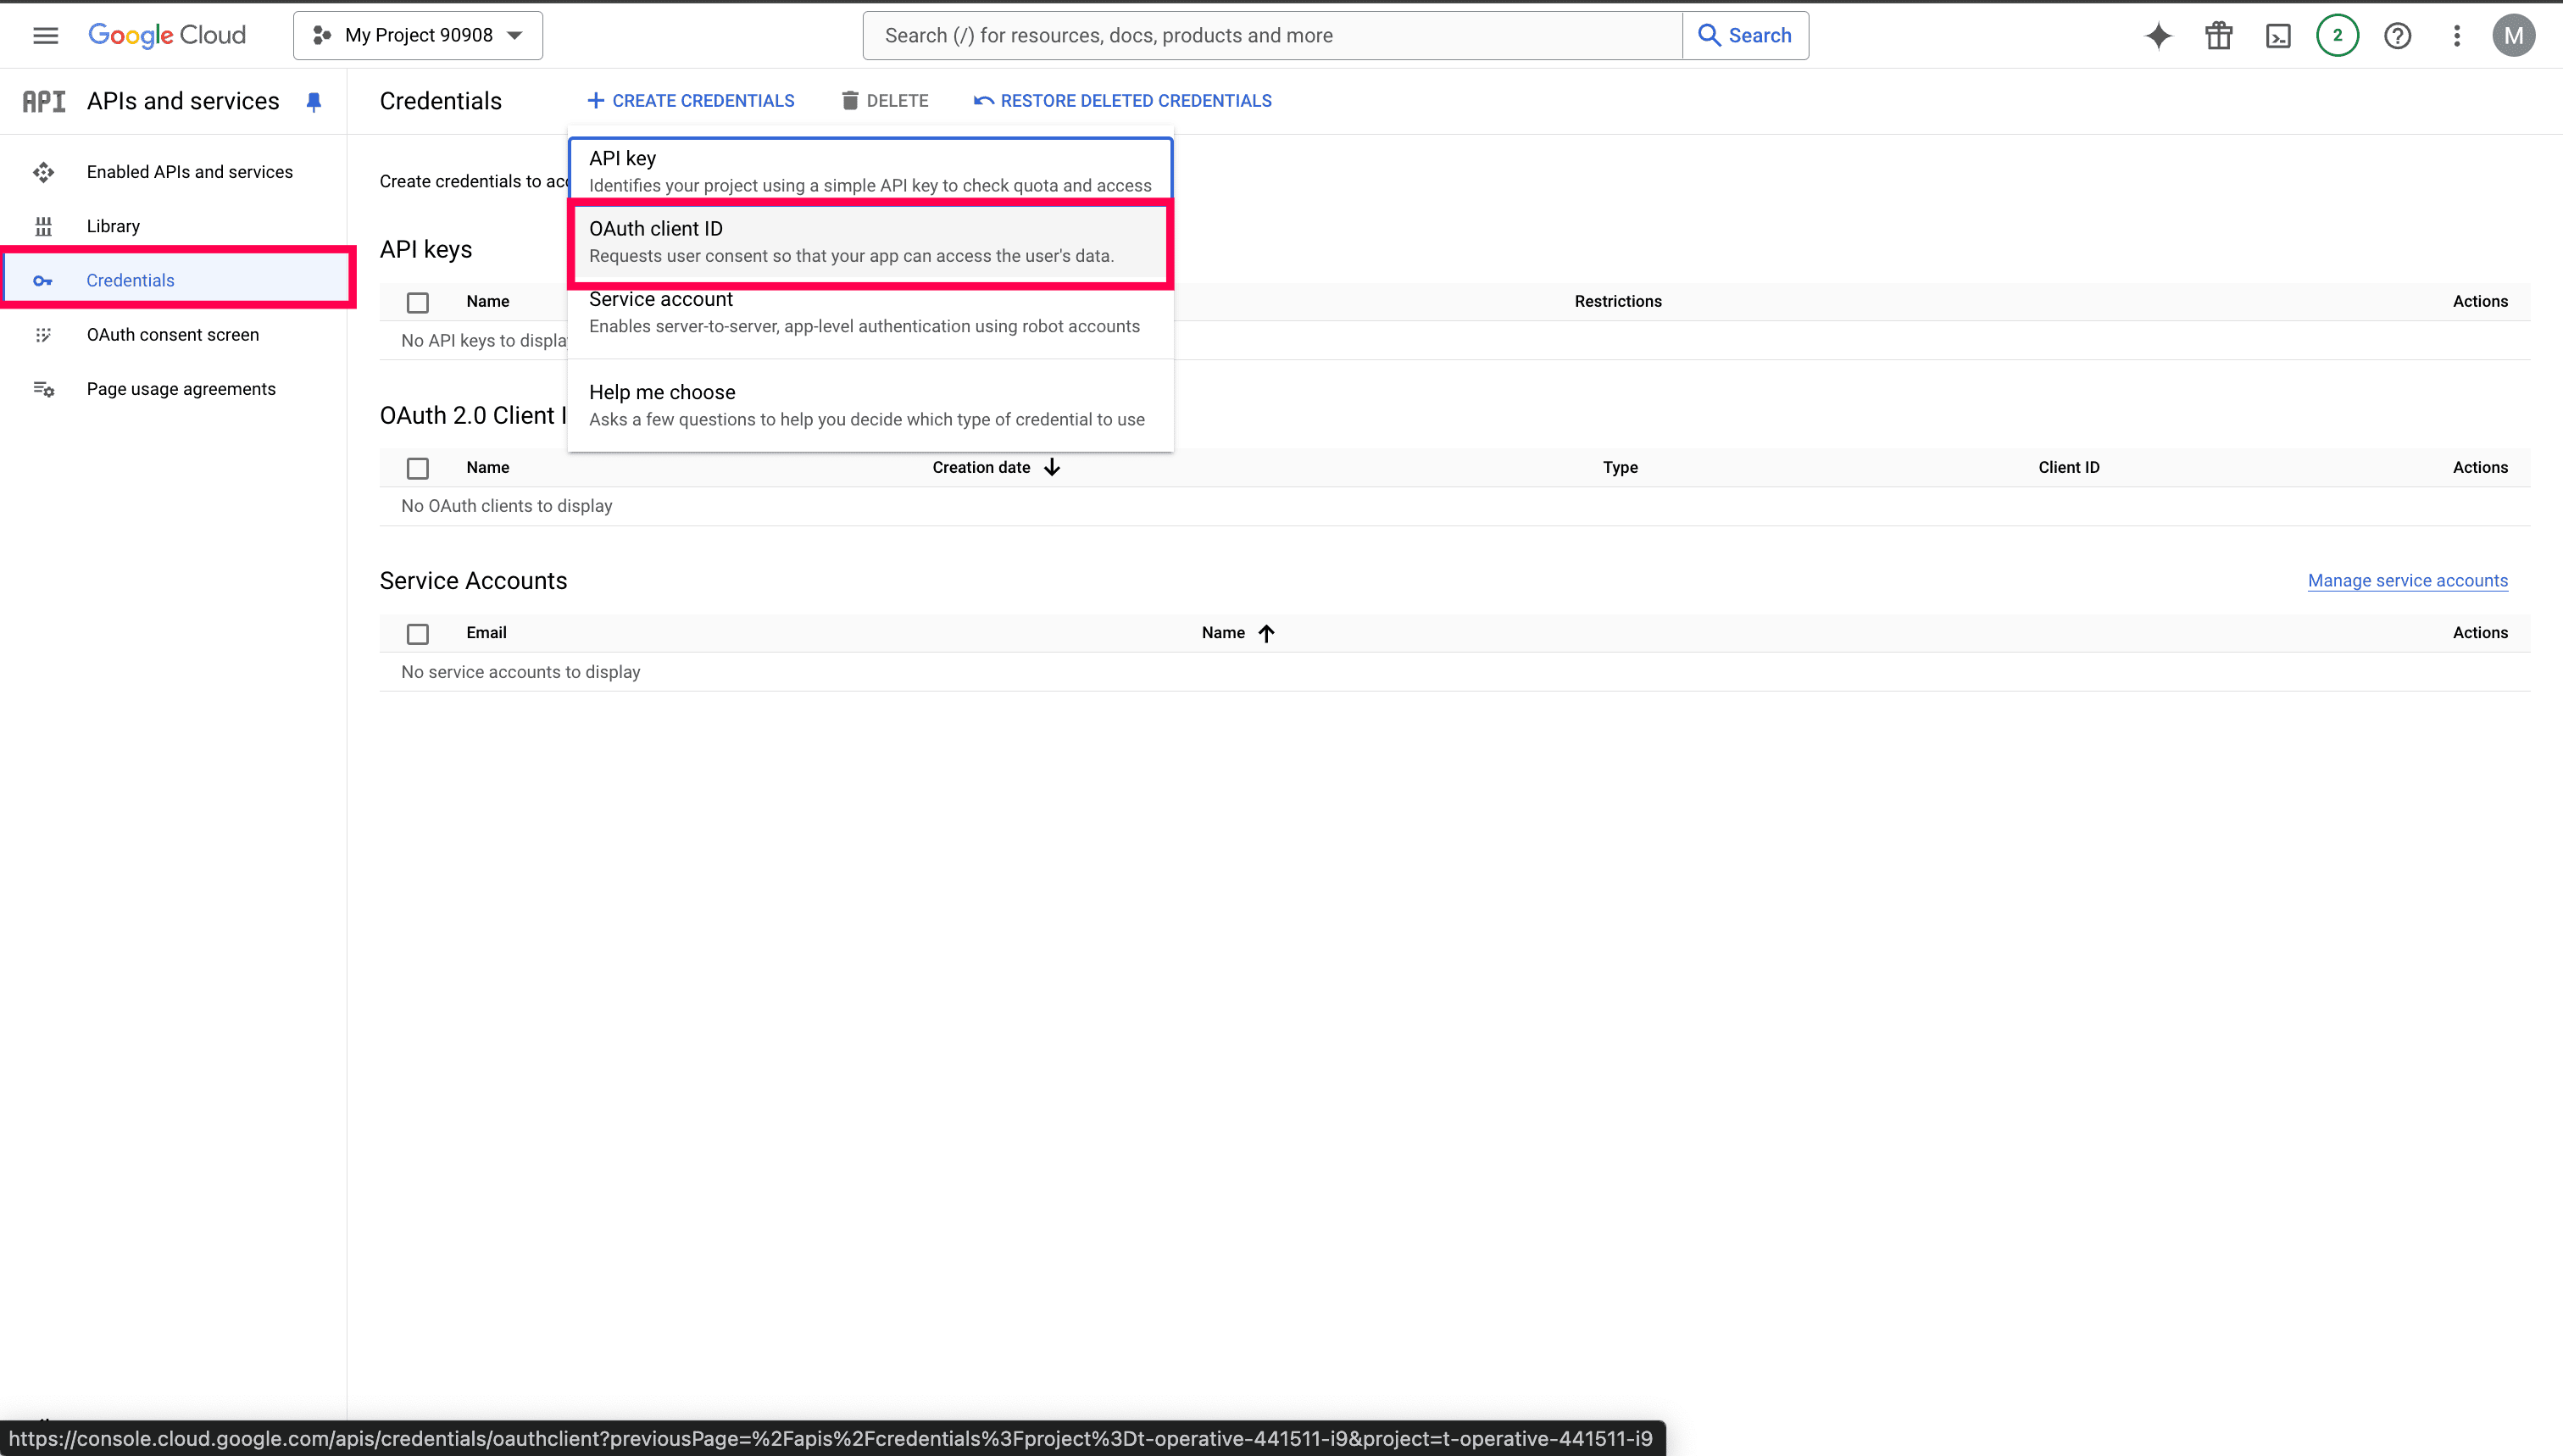Click the 'No service accounts to display' text
Screen dimensions: 2563x1456
pyautogui.click(x=521, y=672)
